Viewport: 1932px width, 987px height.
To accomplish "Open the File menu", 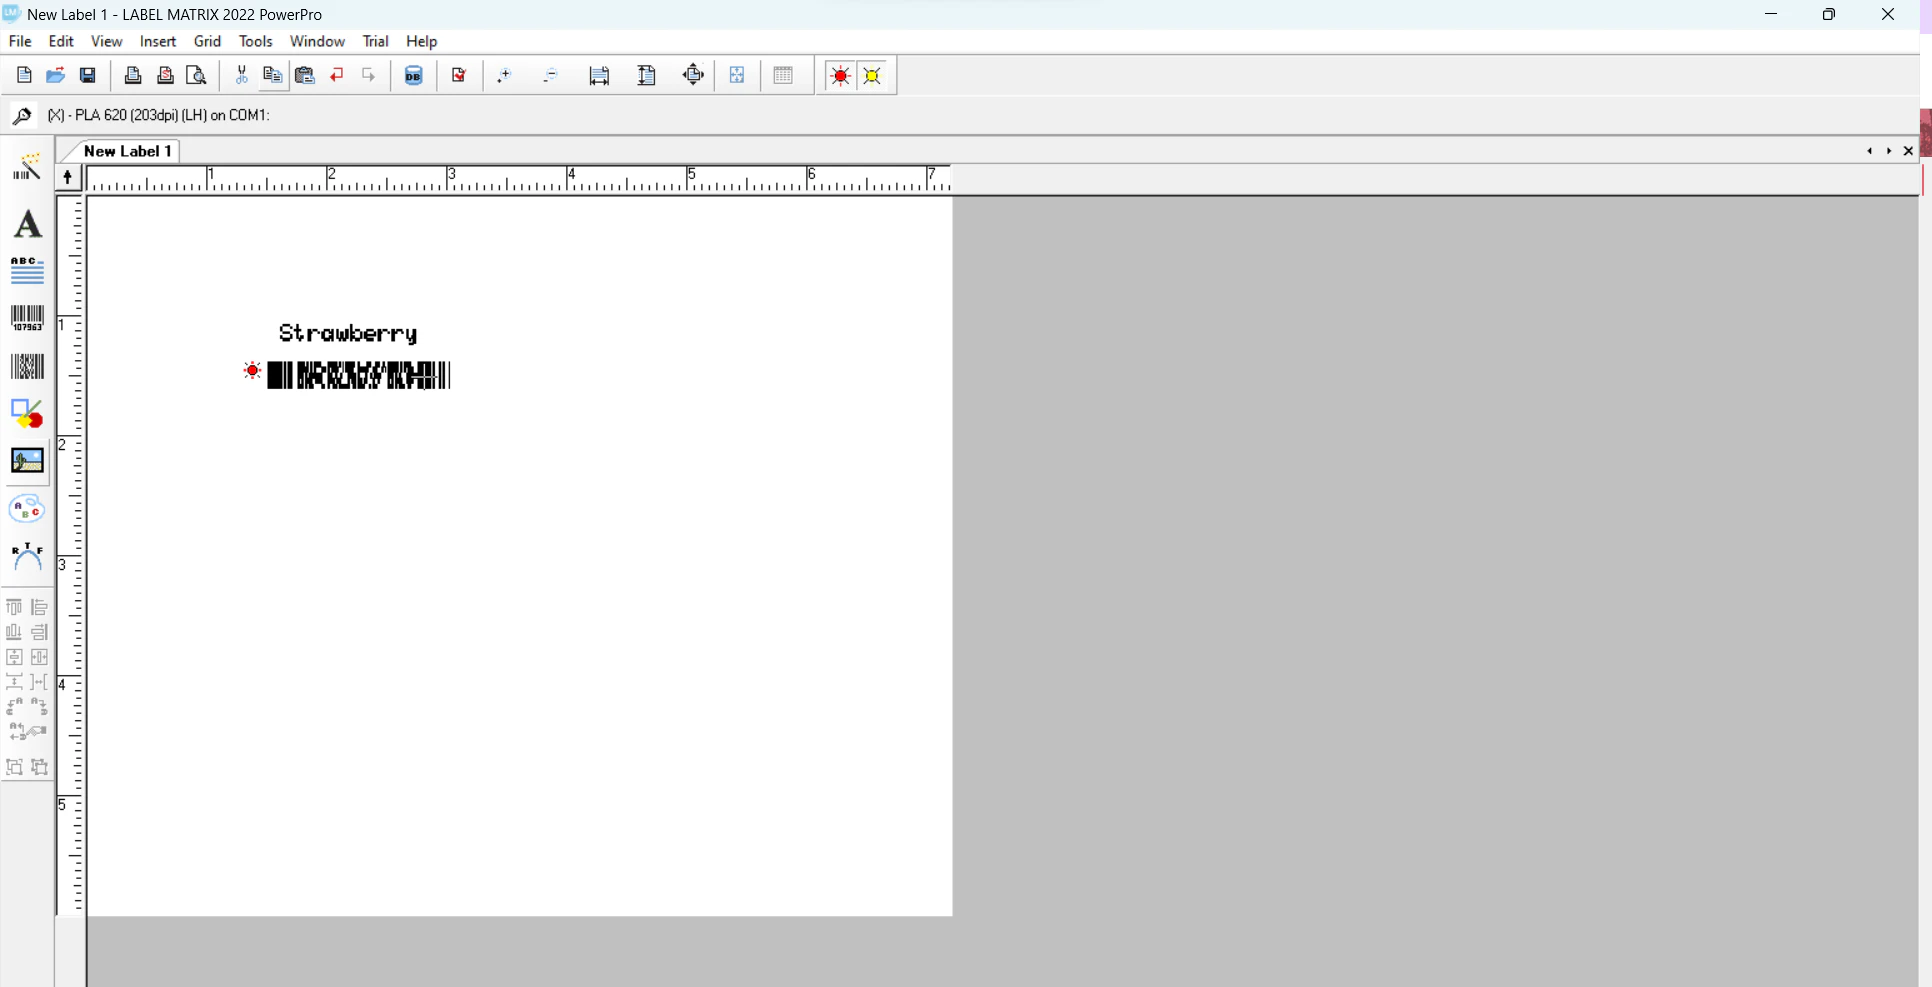I will (x=20, y=41).
